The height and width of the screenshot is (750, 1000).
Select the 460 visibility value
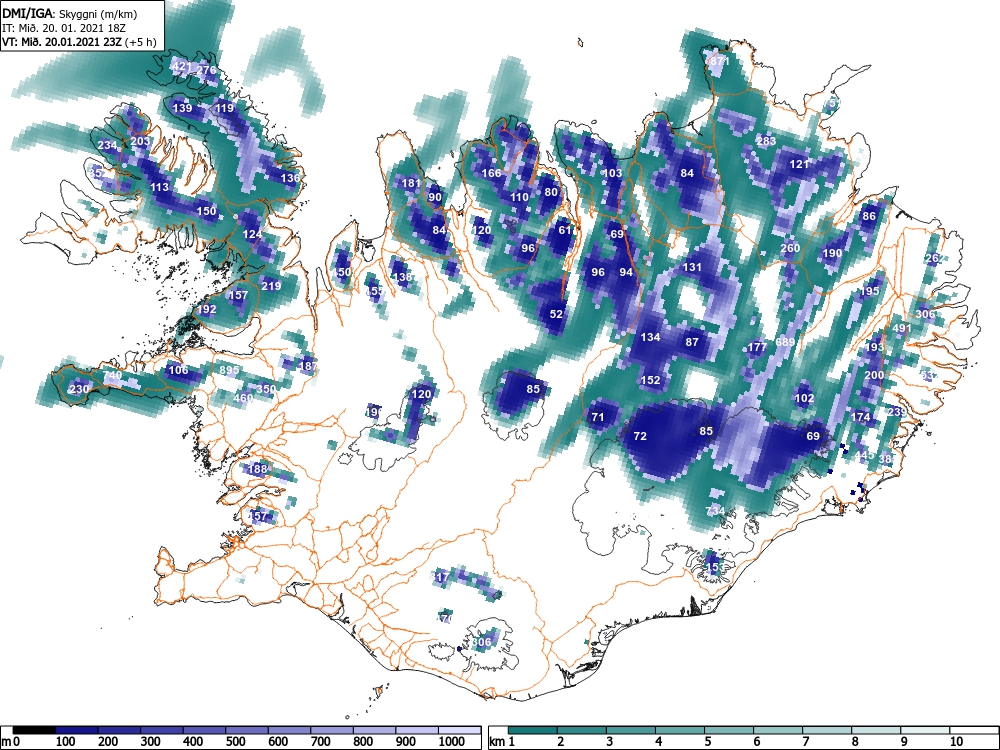[243, 398]
